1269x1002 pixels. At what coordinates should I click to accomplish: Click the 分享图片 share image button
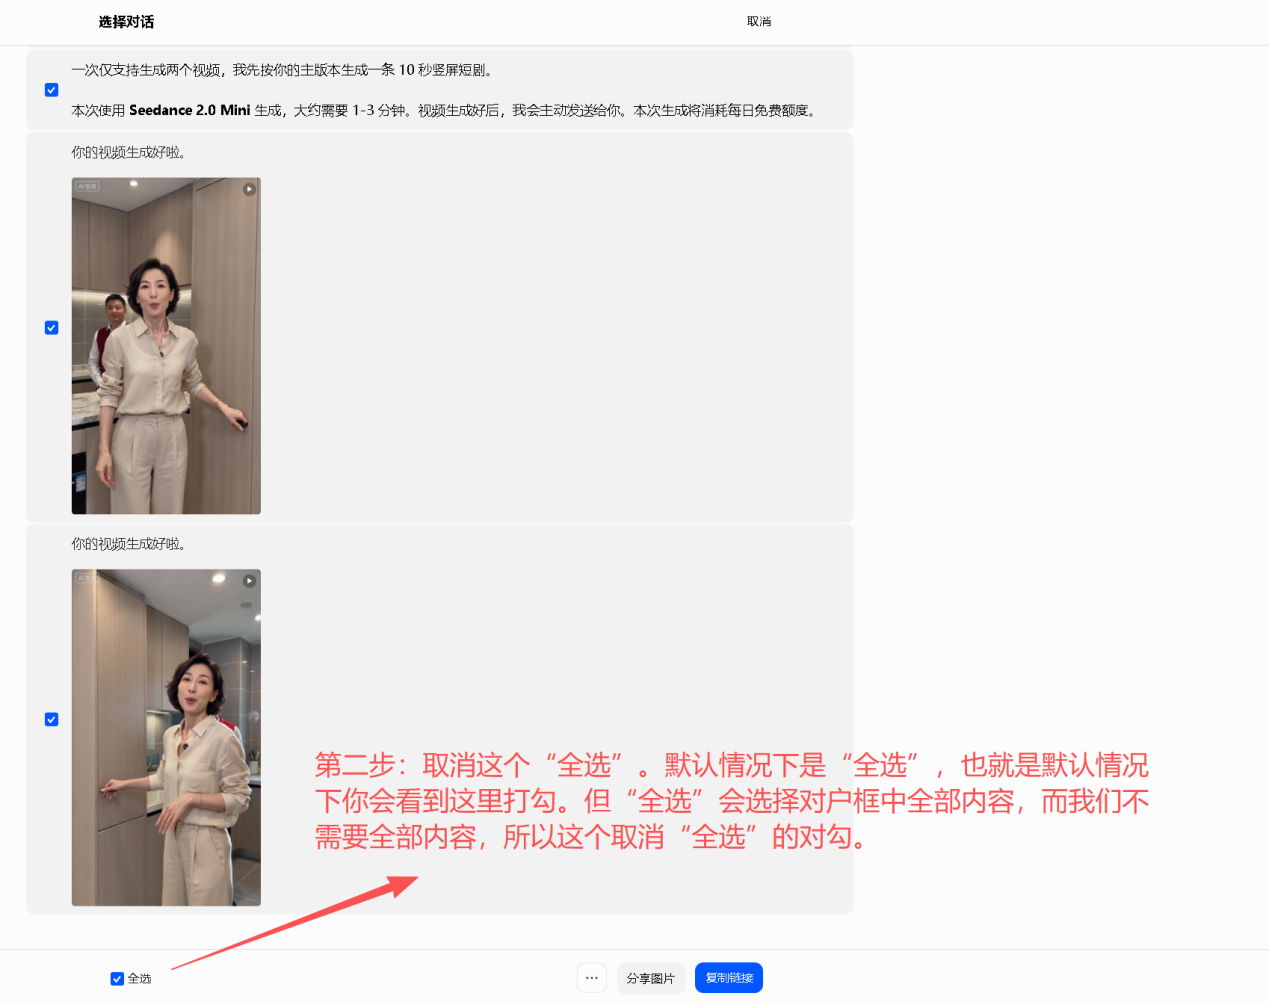point(651,978)
